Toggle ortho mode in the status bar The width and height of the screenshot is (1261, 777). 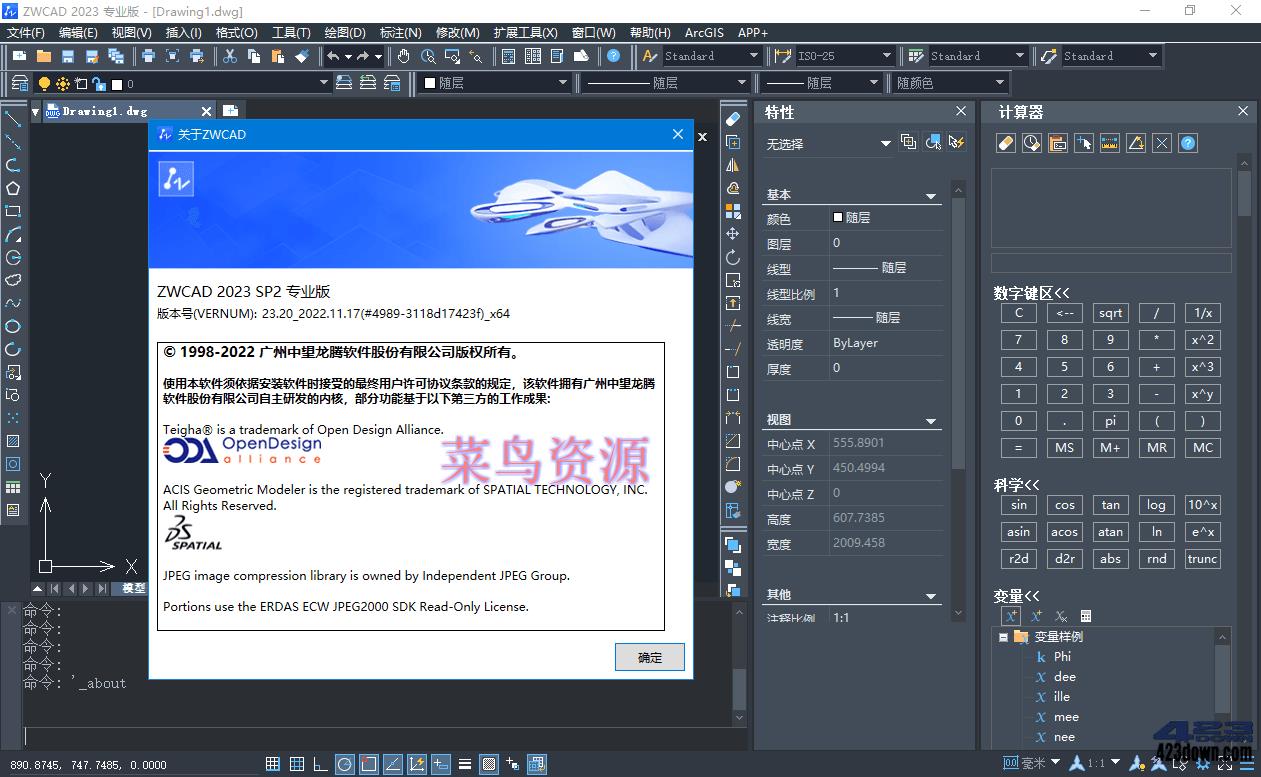(x=320, y=763)
